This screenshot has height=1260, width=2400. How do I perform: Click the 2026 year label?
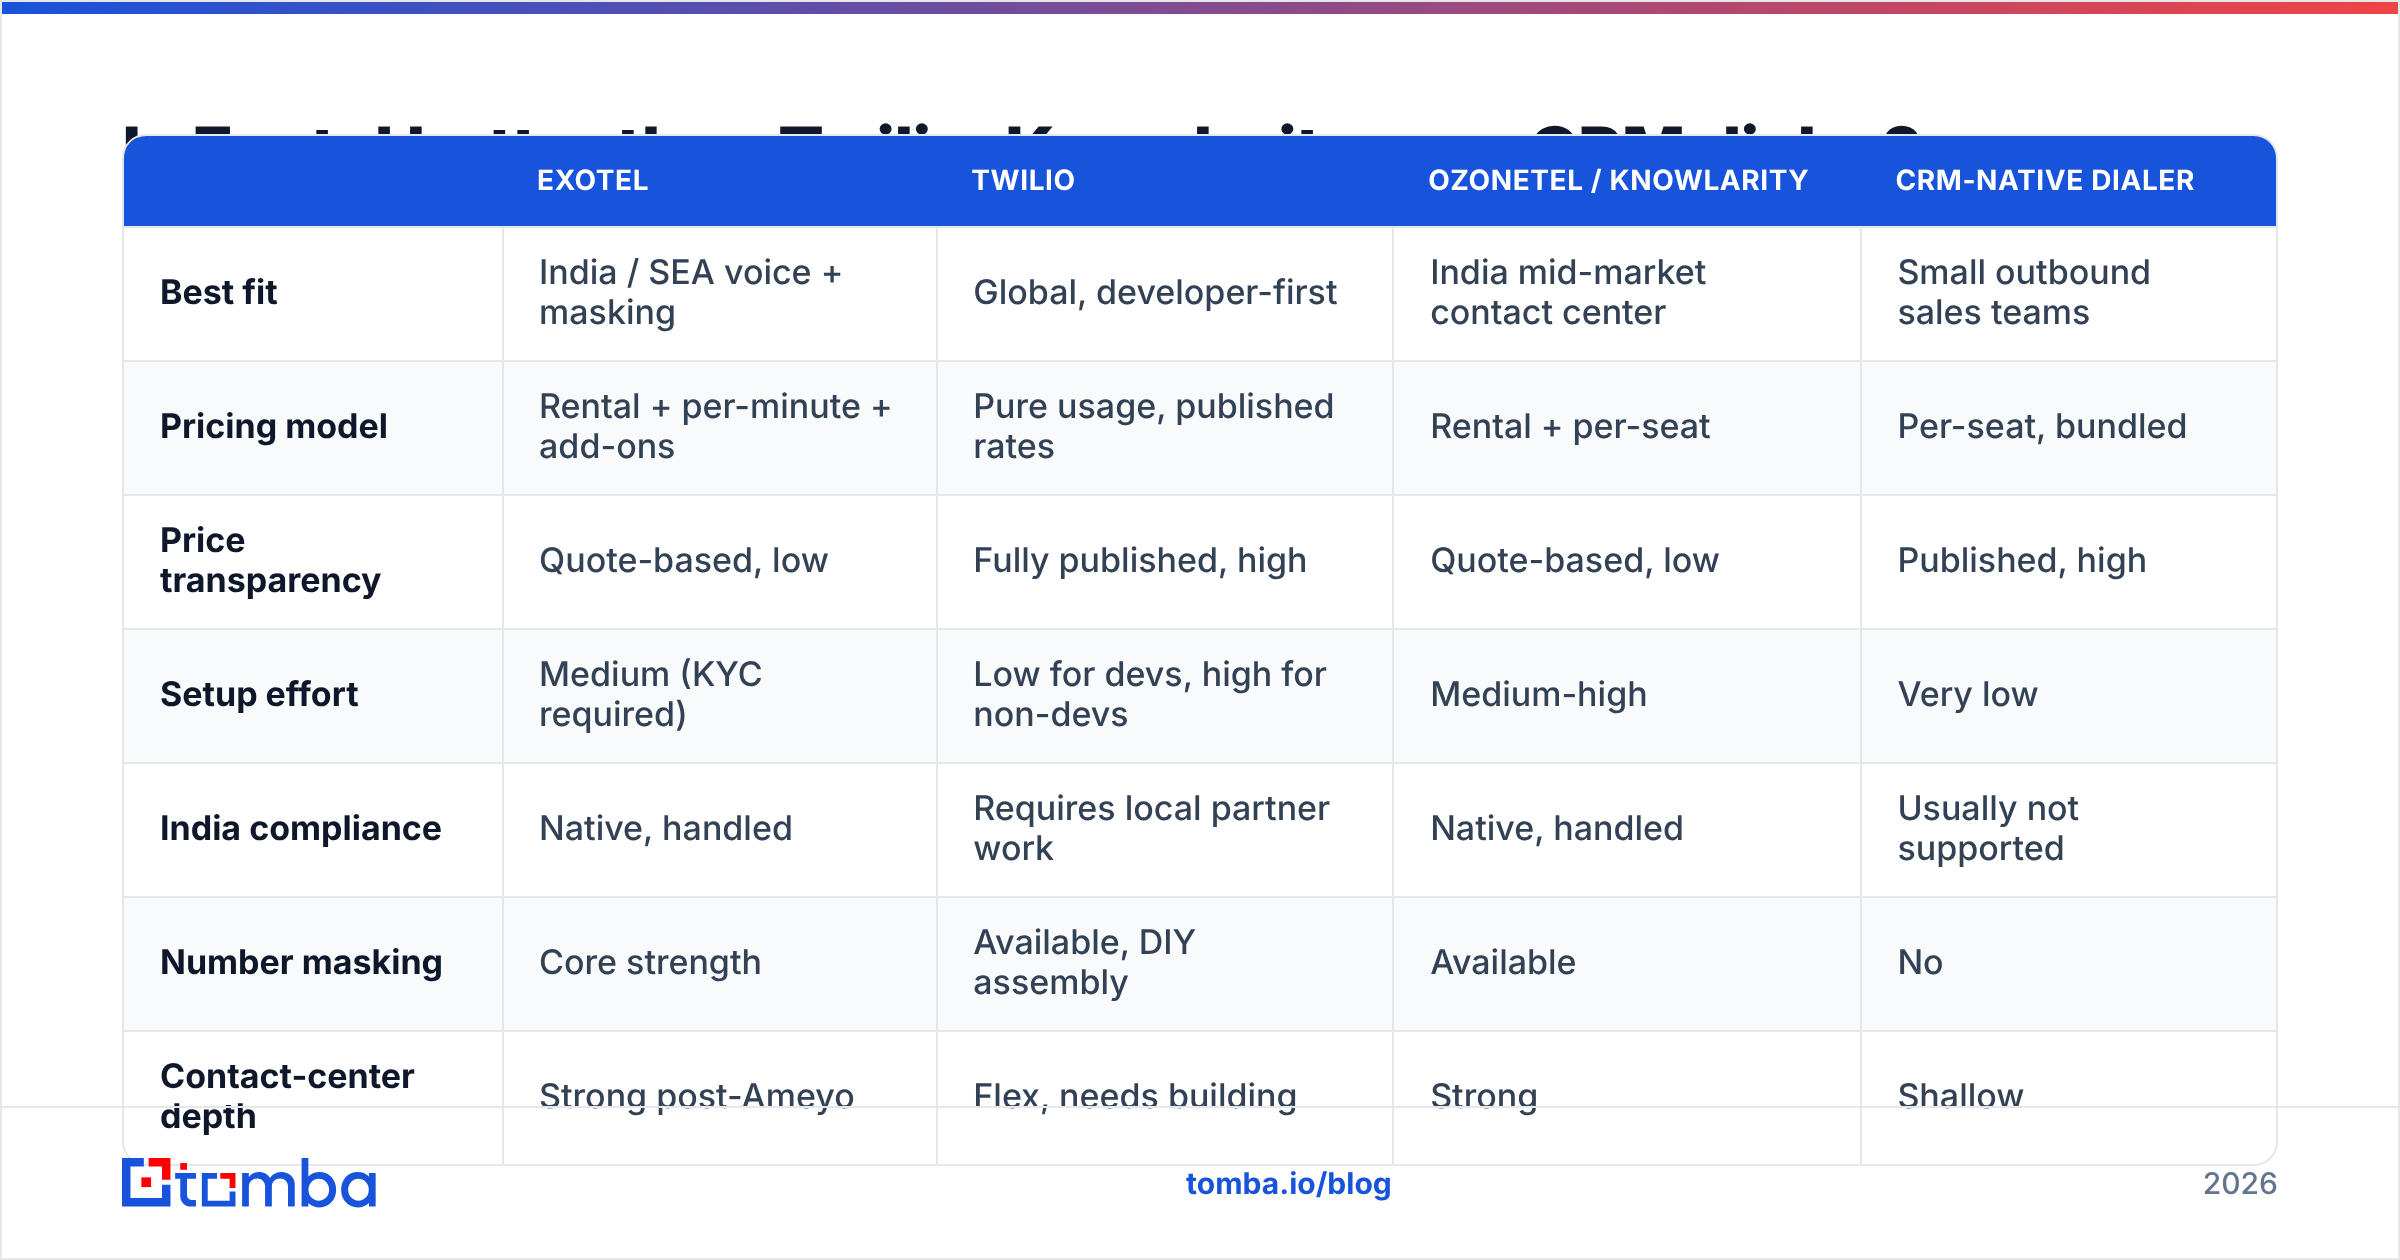2240,1184
